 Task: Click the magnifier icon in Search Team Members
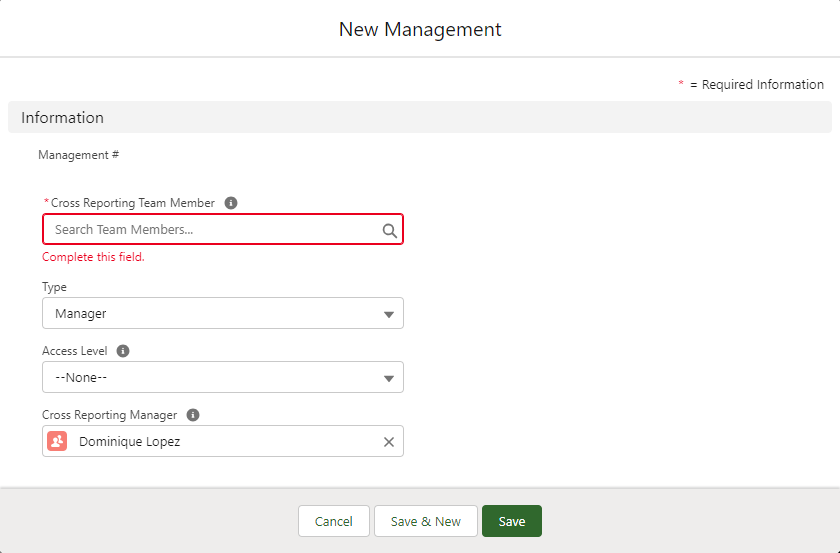(x=389, y=230)
